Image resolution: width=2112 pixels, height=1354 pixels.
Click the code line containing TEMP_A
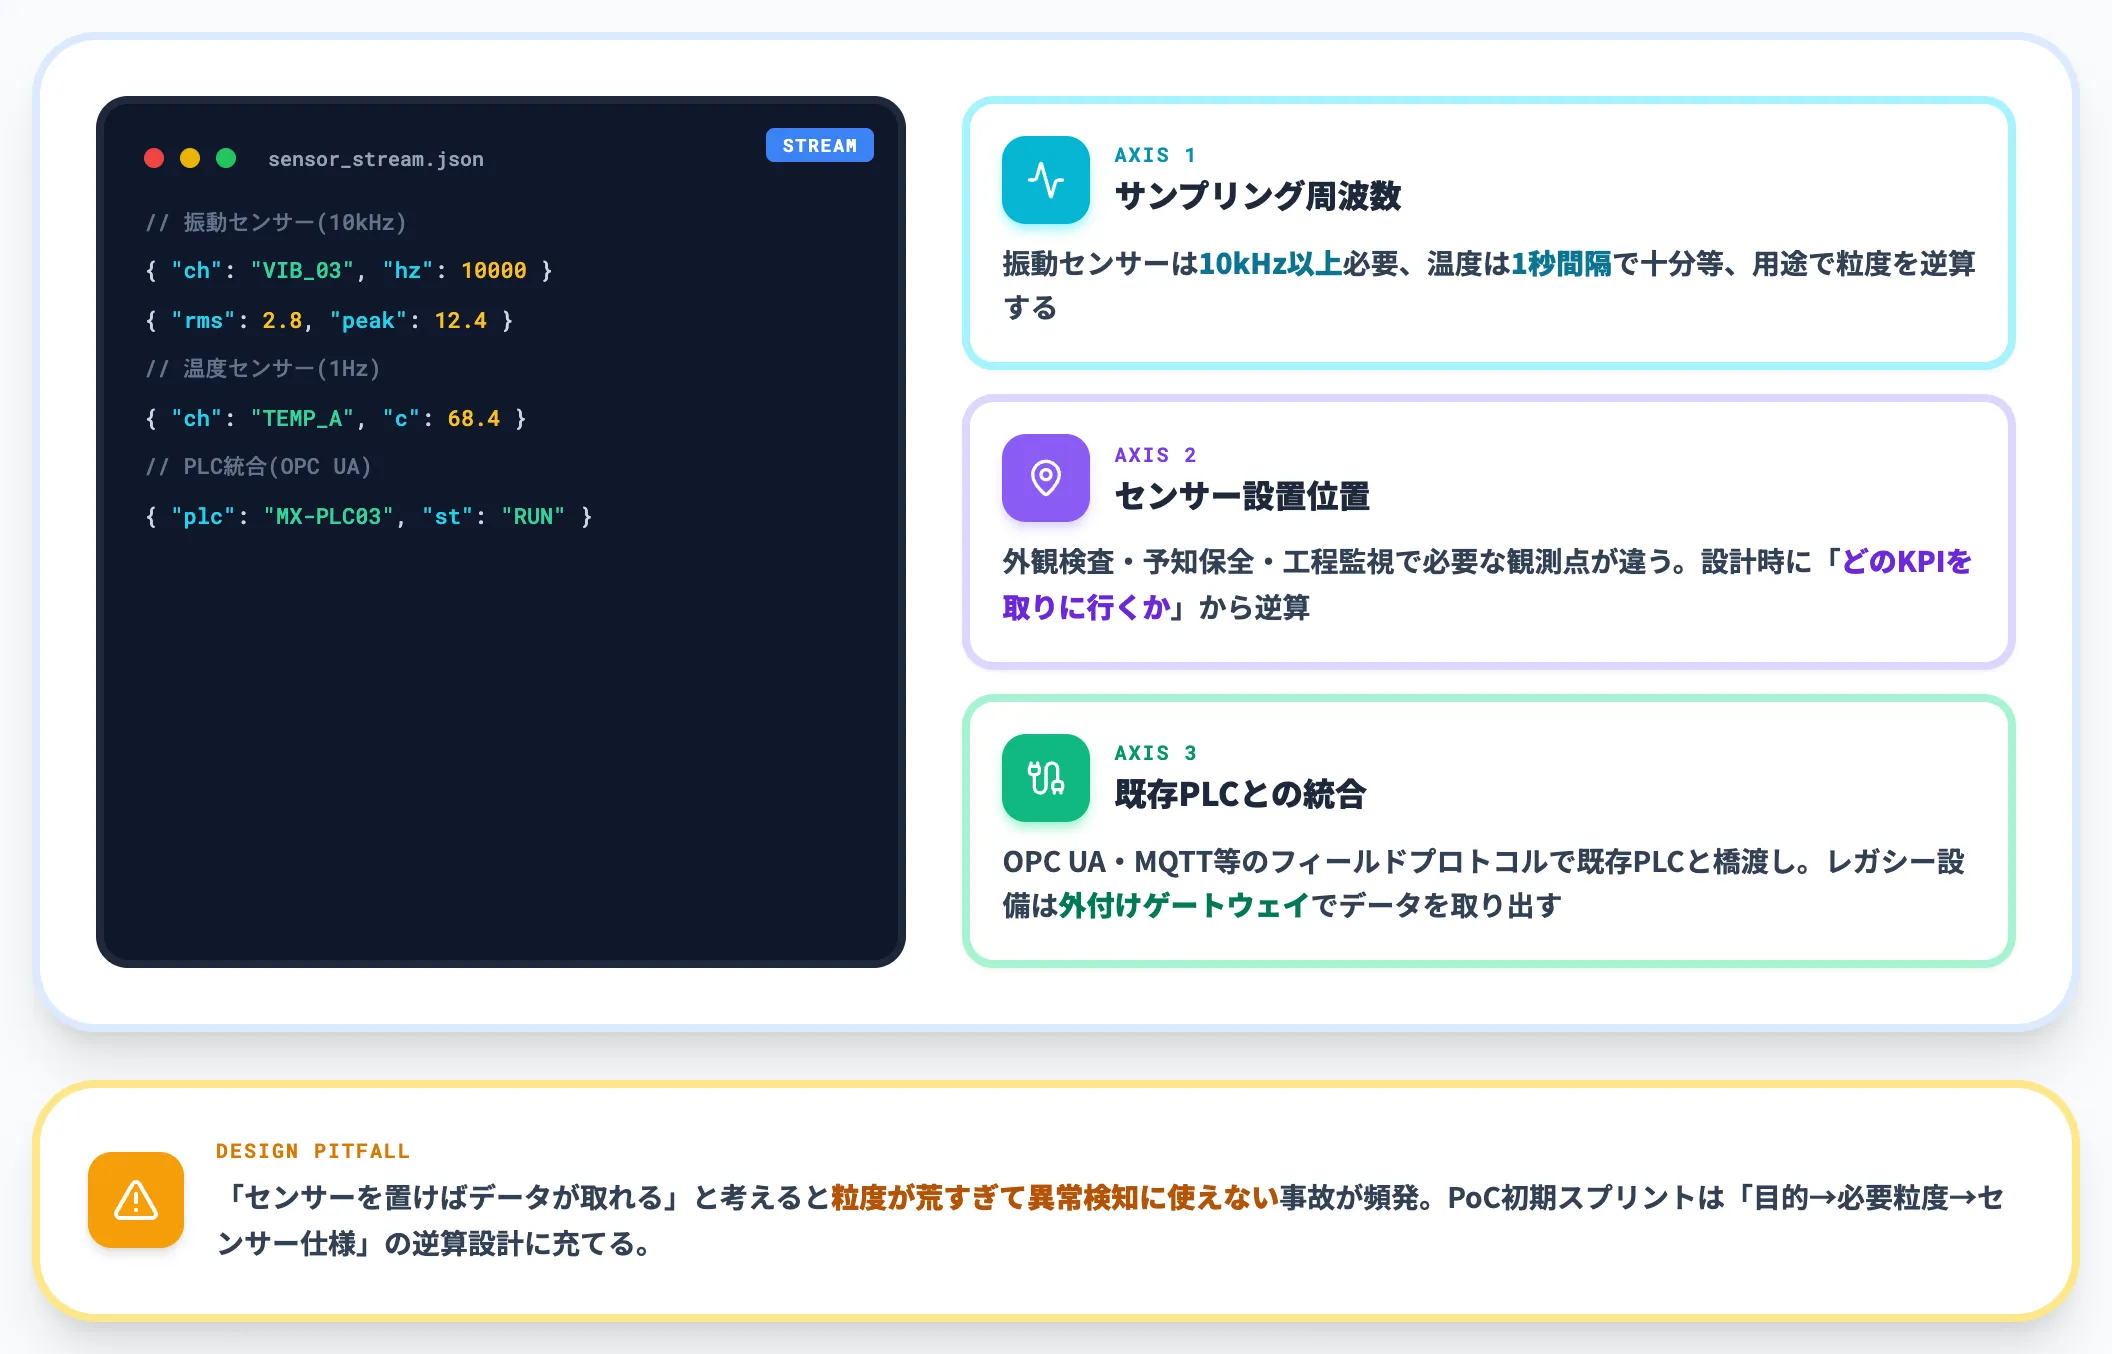[x=336, y=419]
